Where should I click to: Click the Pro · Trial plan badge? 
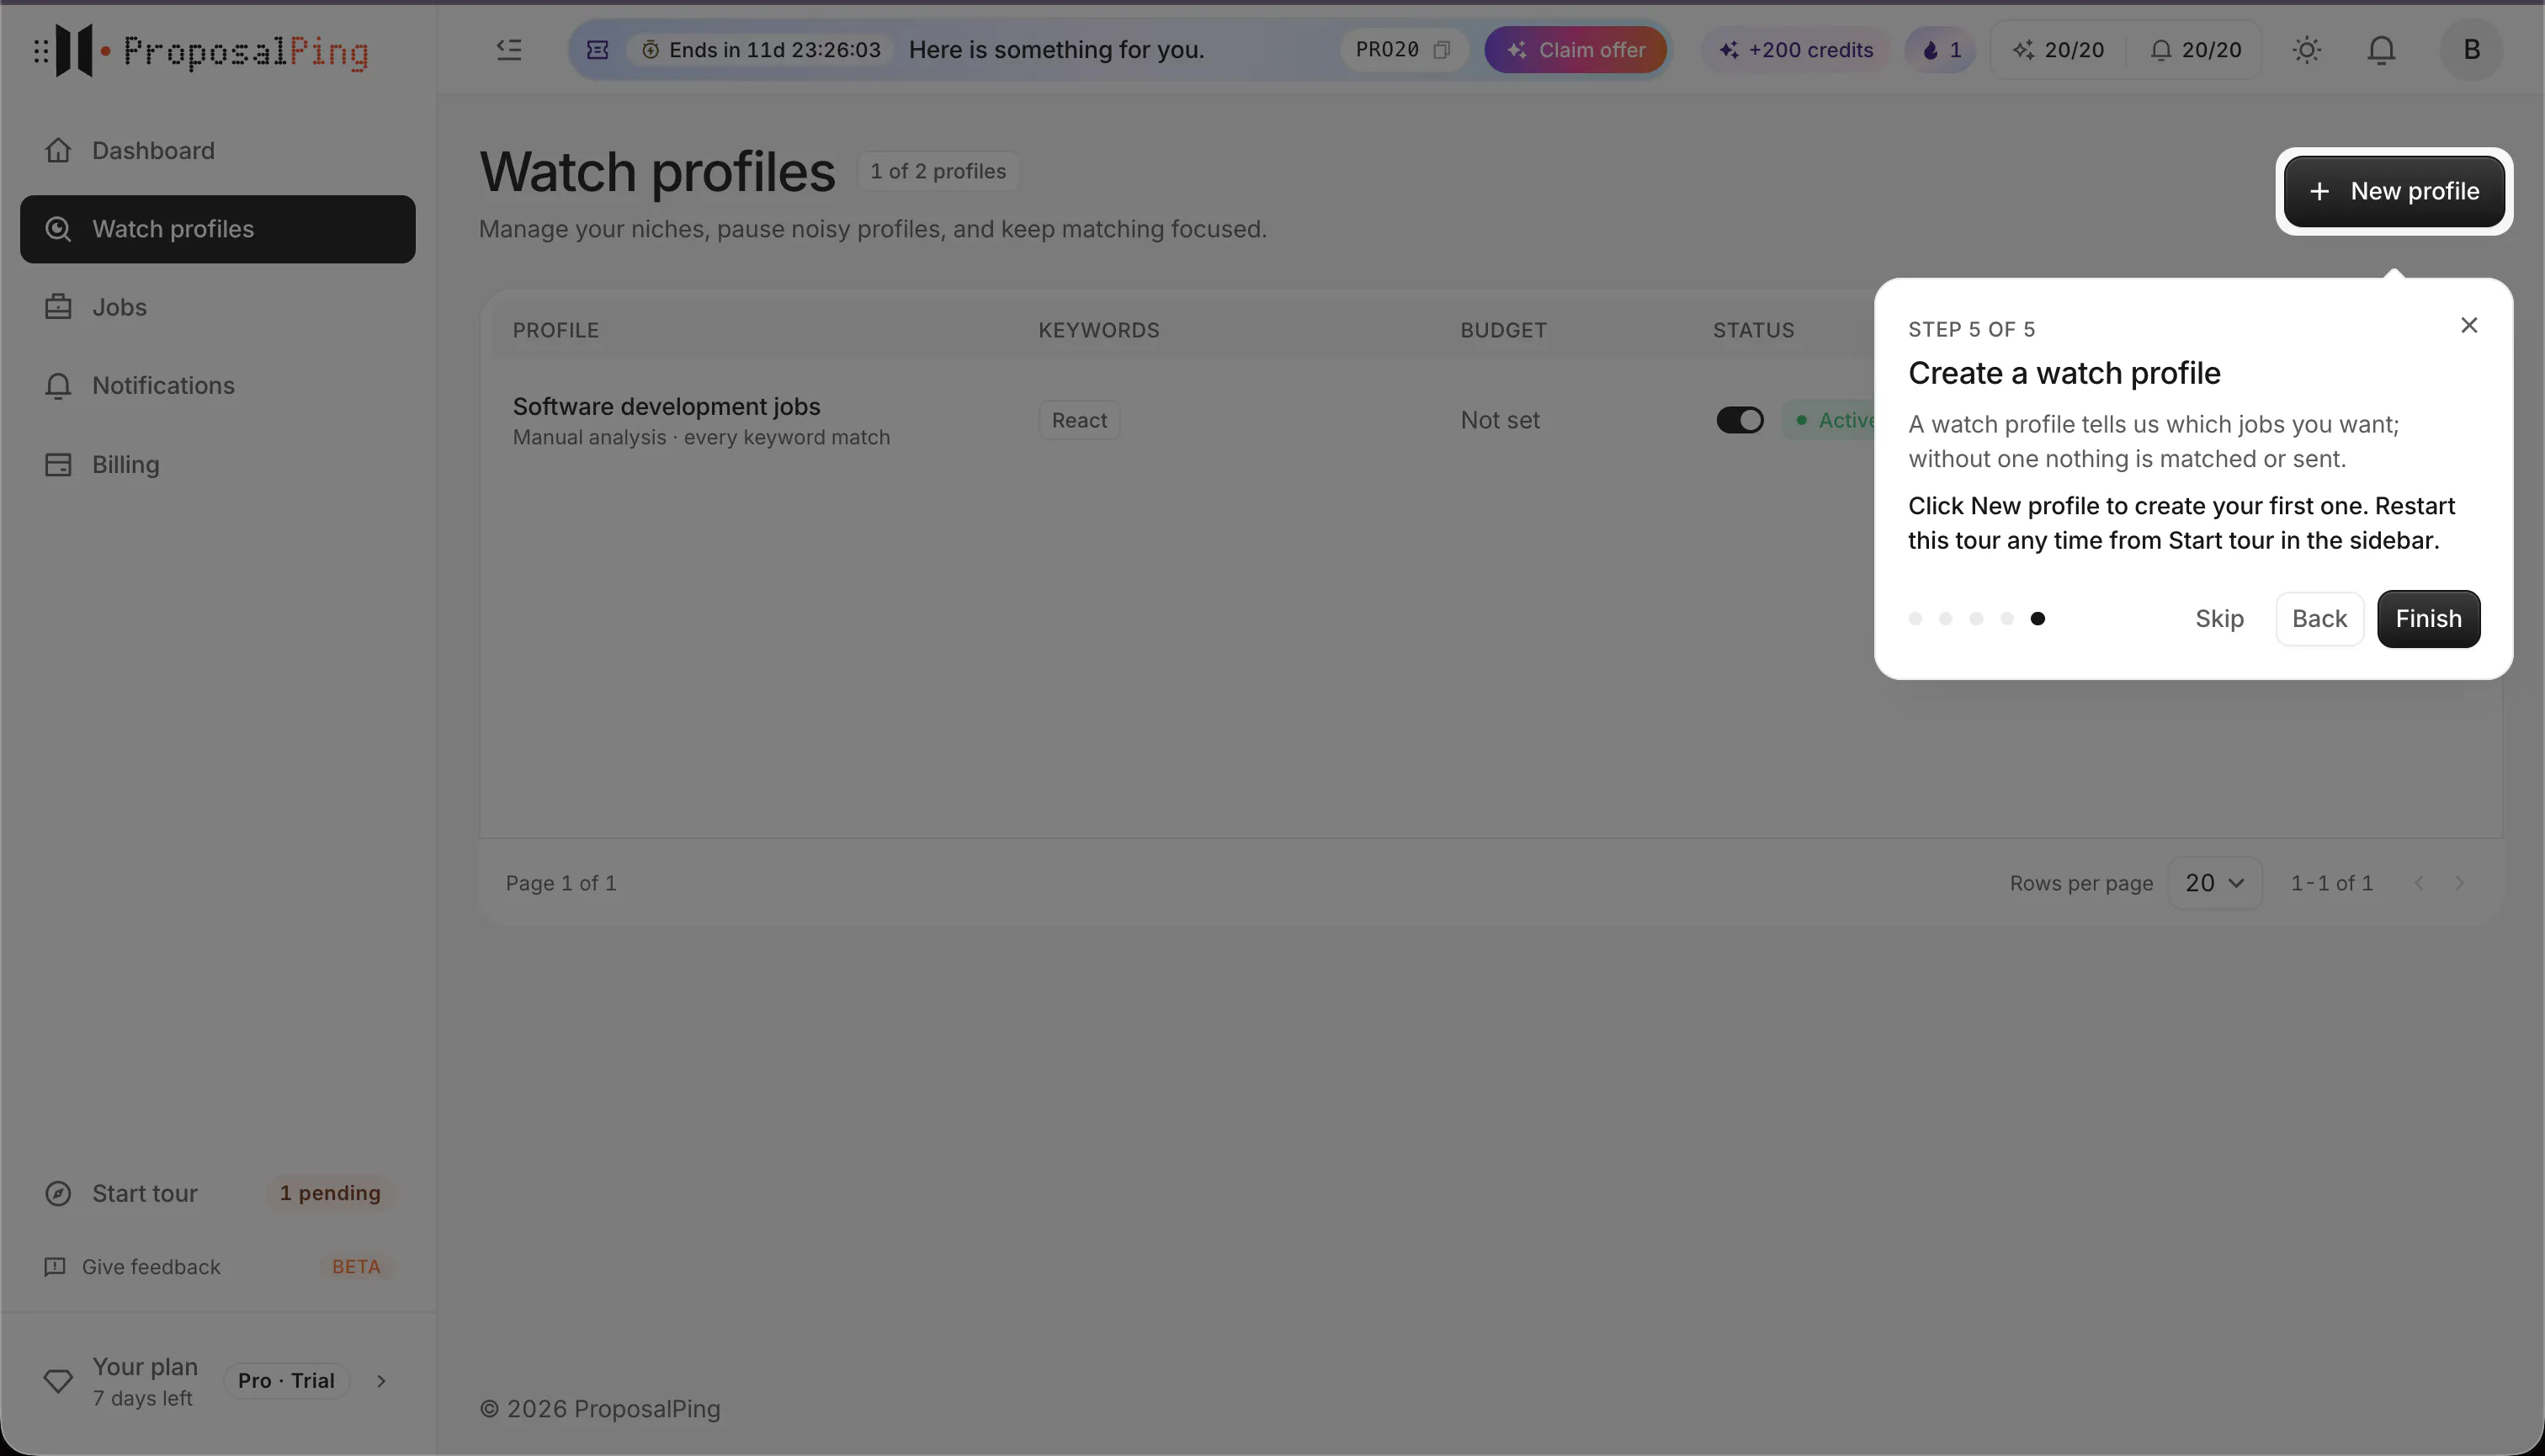[x=286, y=1381]
